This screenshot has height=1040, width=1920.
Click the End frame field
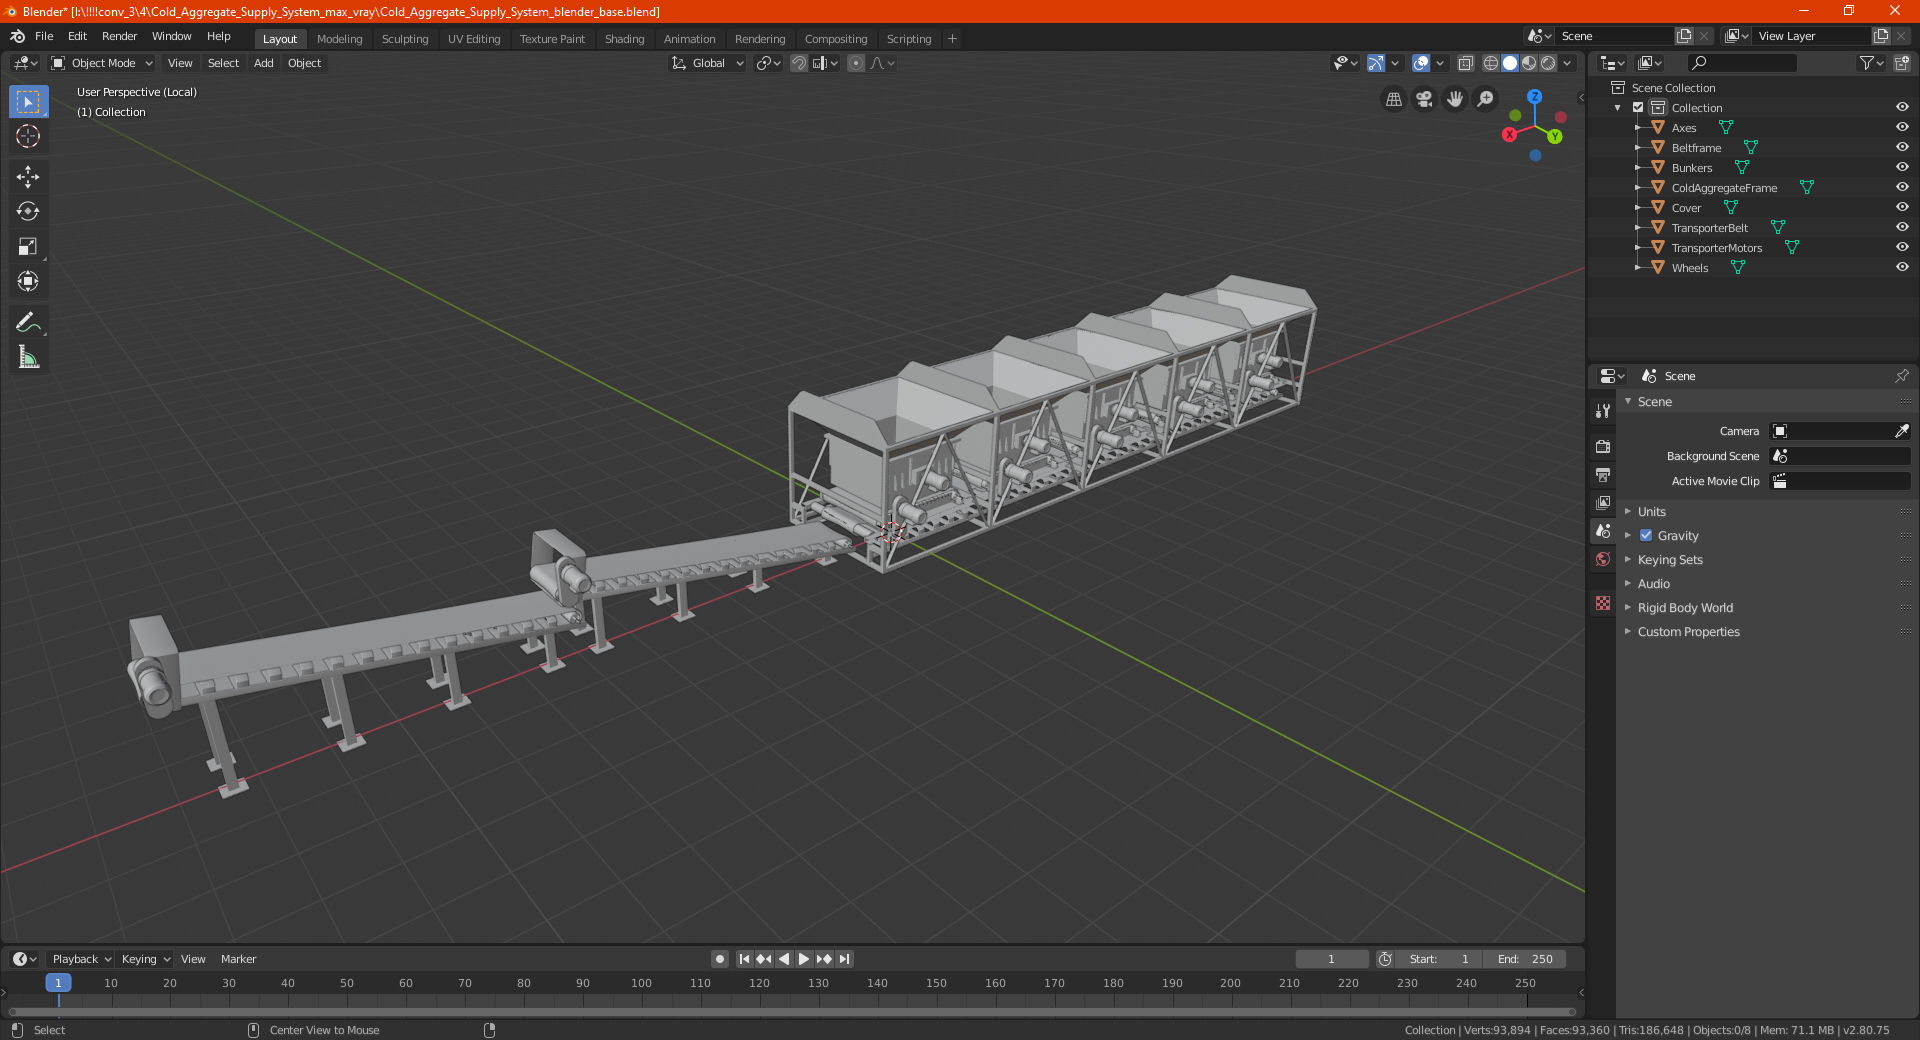coord(1525,959)
